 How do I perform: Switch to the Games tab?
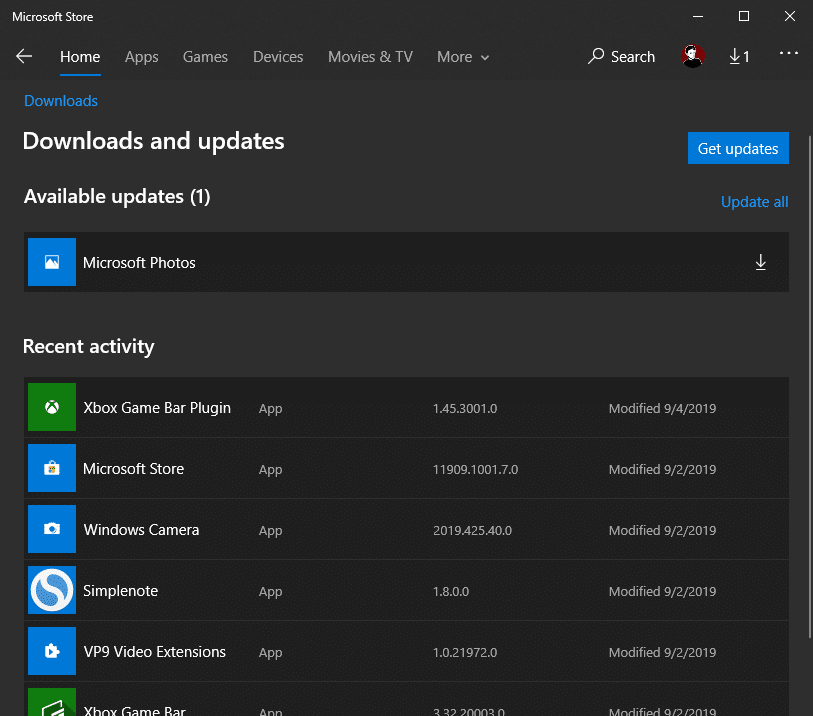205,57
